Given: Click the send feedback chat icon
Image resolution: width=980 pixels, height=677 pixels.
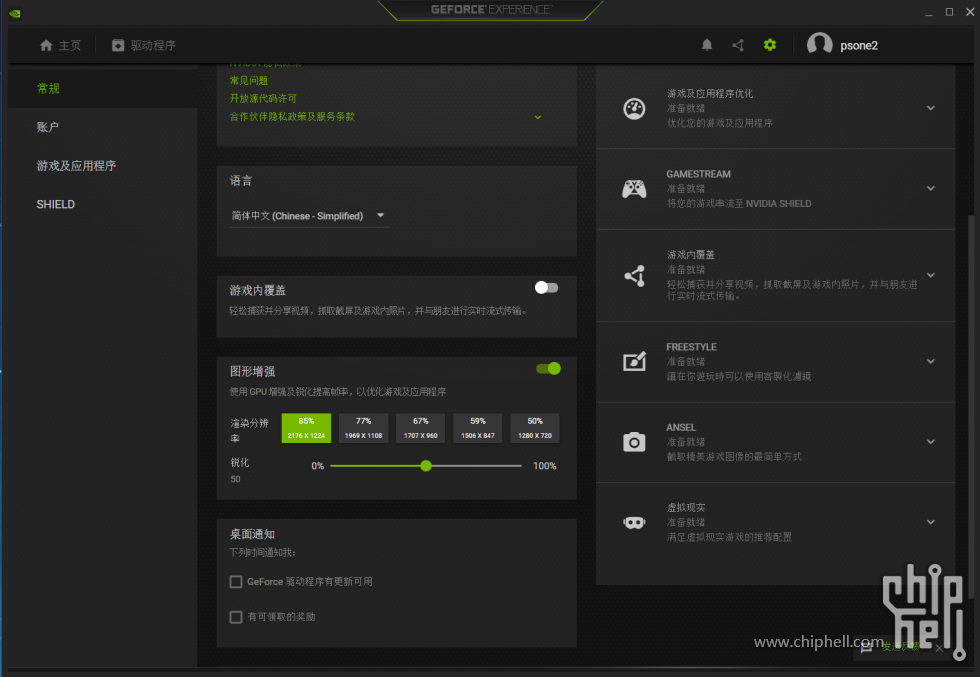Looking at the screenshot, I should coord(866,647).
